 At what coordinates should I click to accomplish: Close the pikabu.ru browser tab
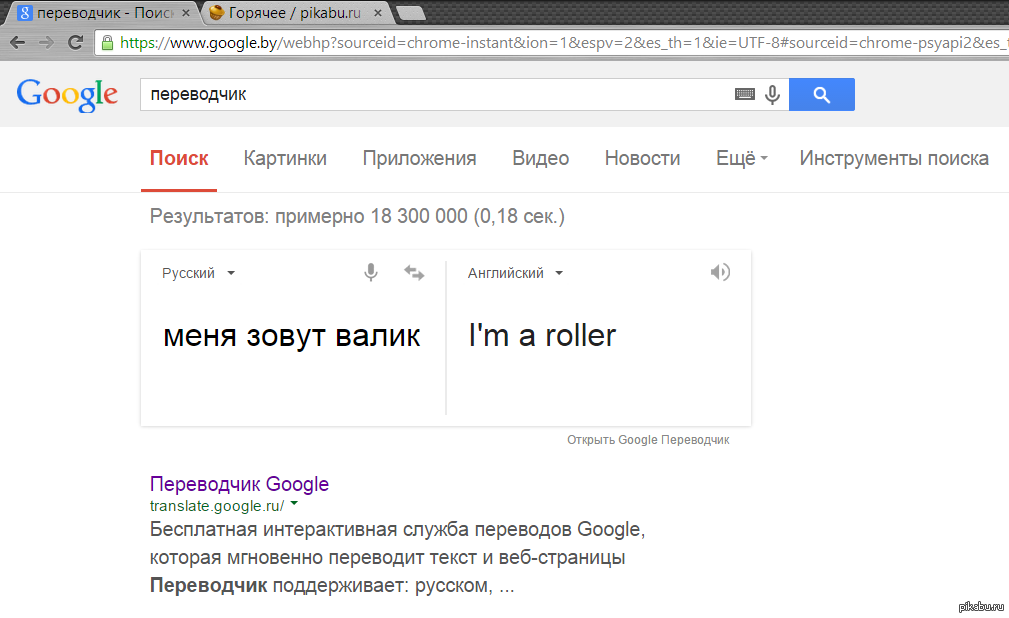click(x=378, y=13)
